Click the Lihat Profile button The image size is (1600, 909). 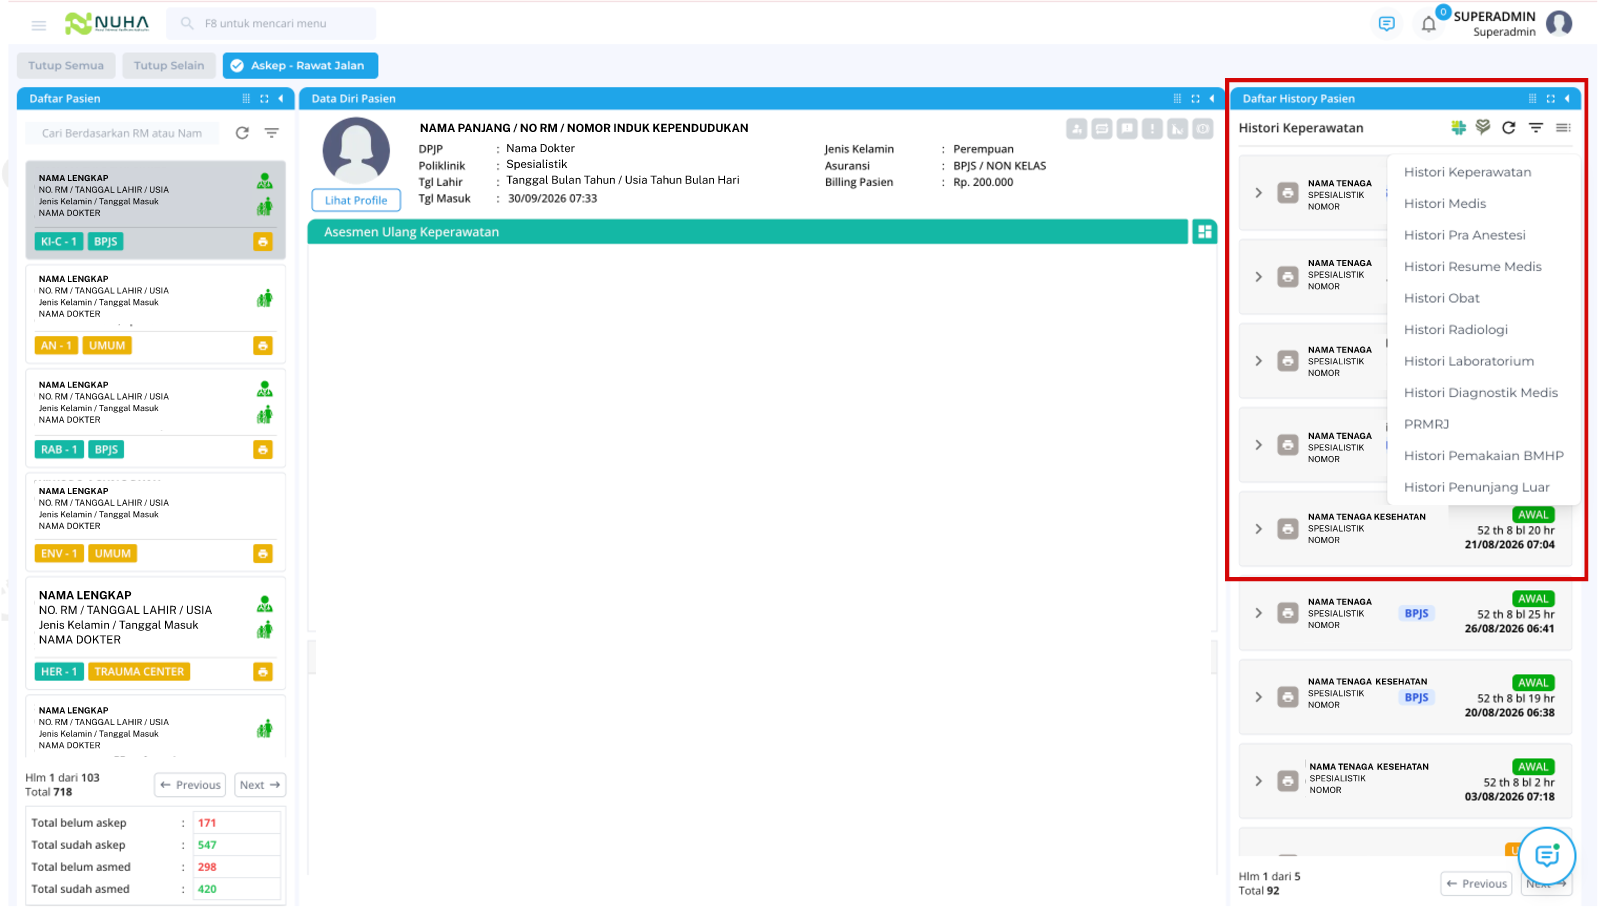click(x=356, y=200)
